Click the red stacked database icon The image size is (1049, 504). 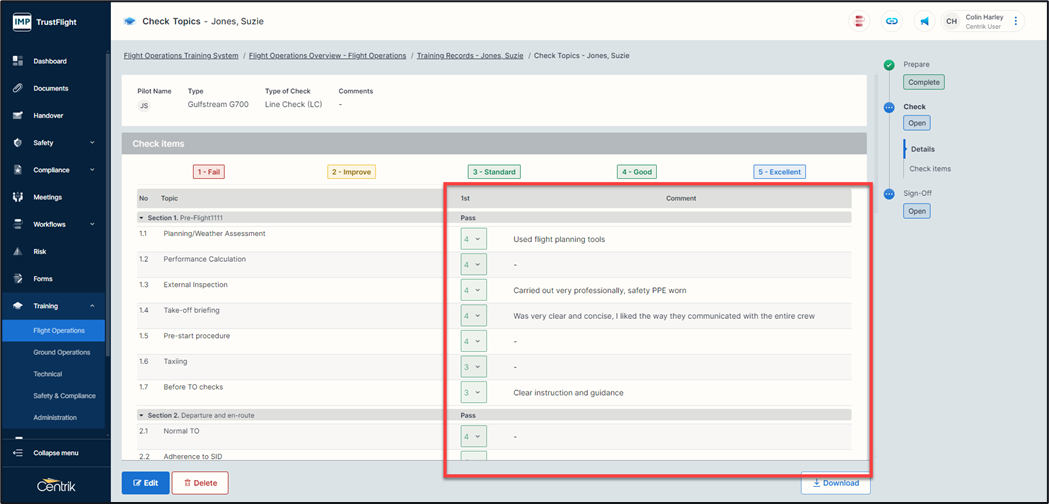(859, 21)
